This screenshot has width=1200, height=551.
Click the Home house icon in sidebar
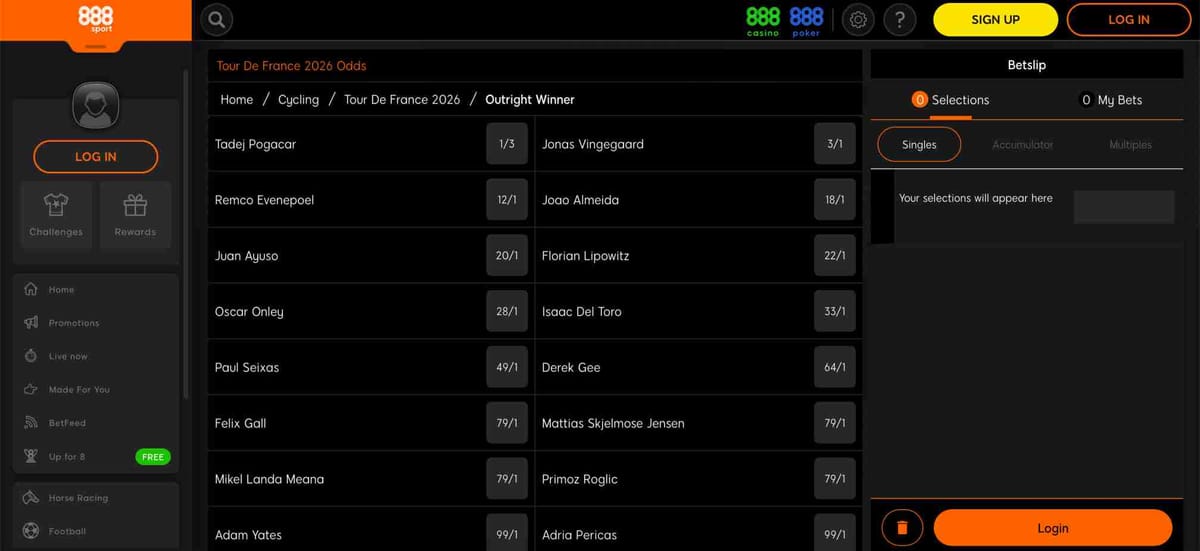click(31, 289)
